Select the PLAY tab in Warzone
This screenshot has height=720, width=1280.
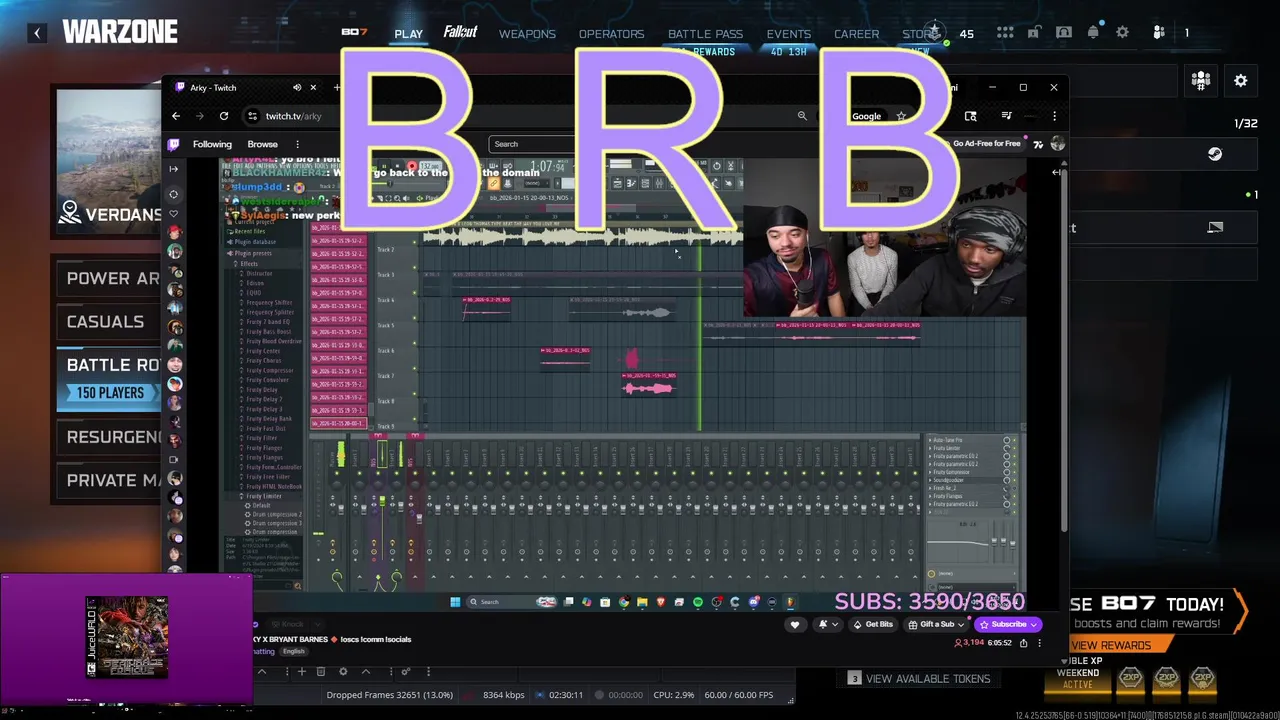(408, 34)
